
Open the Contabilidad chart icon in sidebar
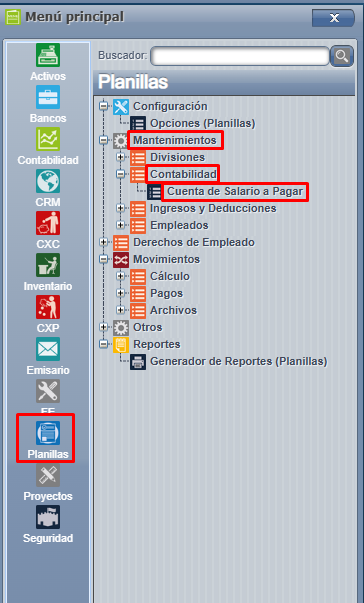(48, 139)
